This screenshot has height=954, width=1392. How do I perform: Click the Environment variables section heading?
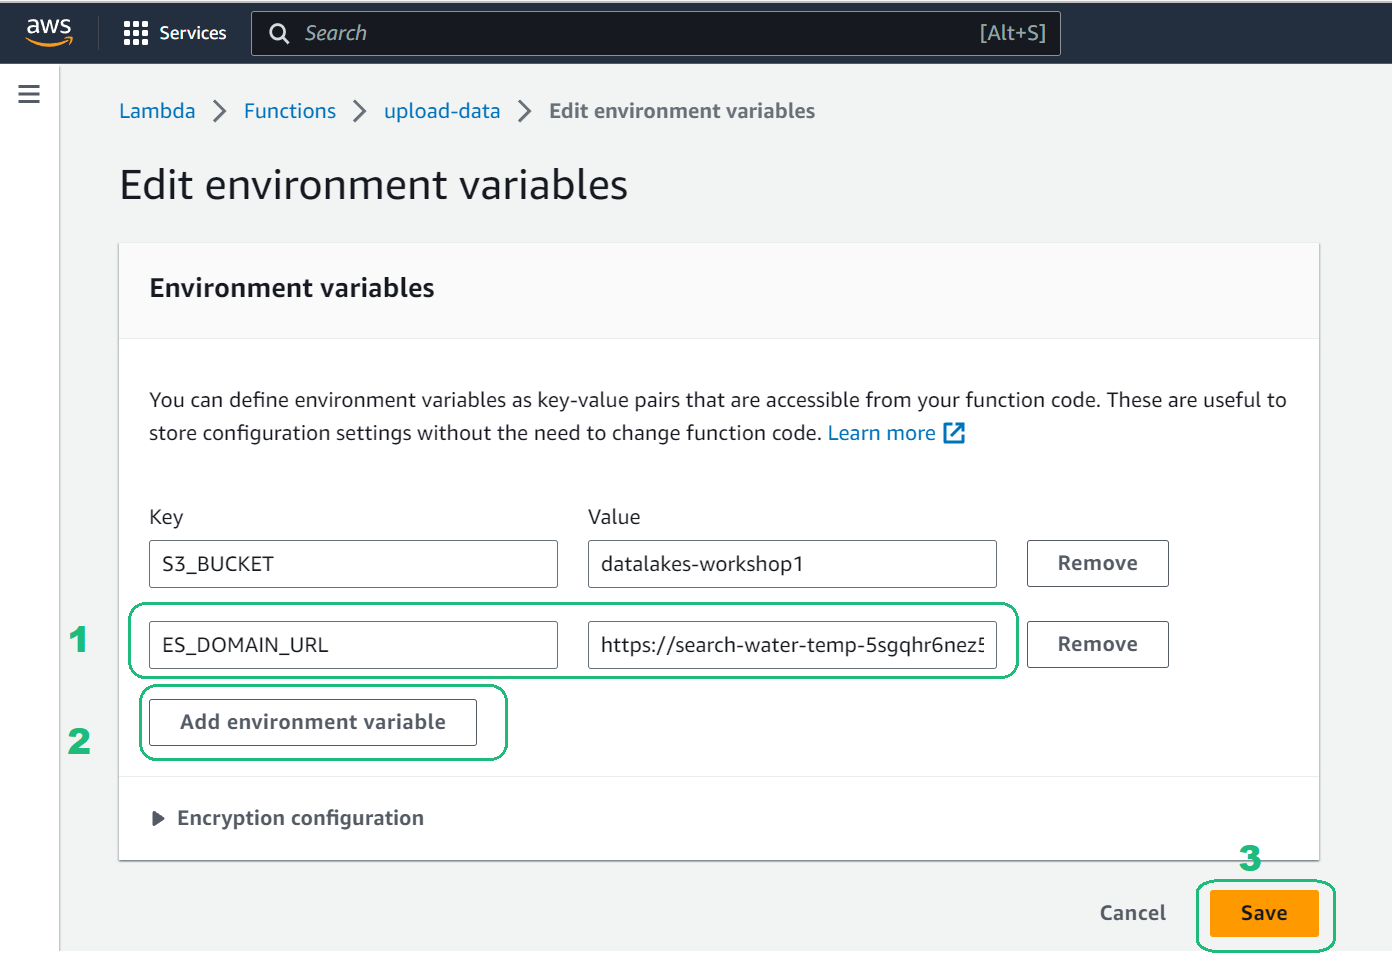[x=292, y=288]
